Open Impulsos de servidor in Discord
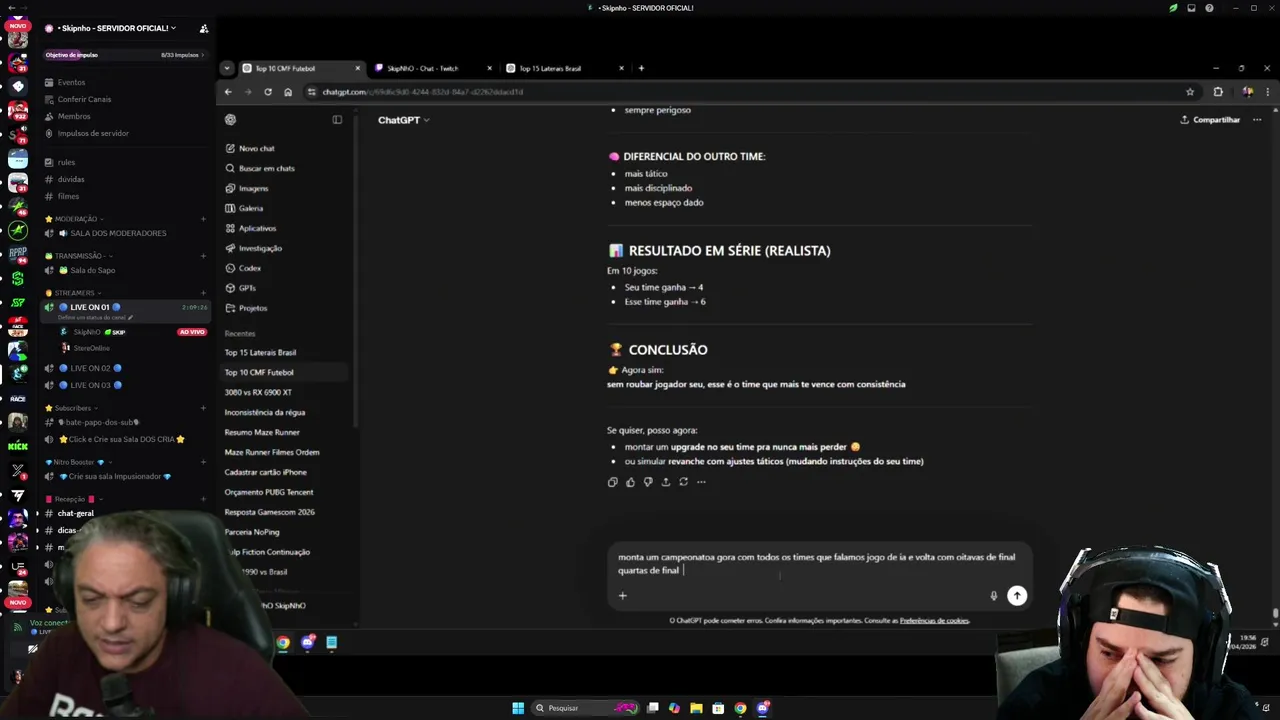The width and height of the screenshot is (1280, 720). coord(93,133)
